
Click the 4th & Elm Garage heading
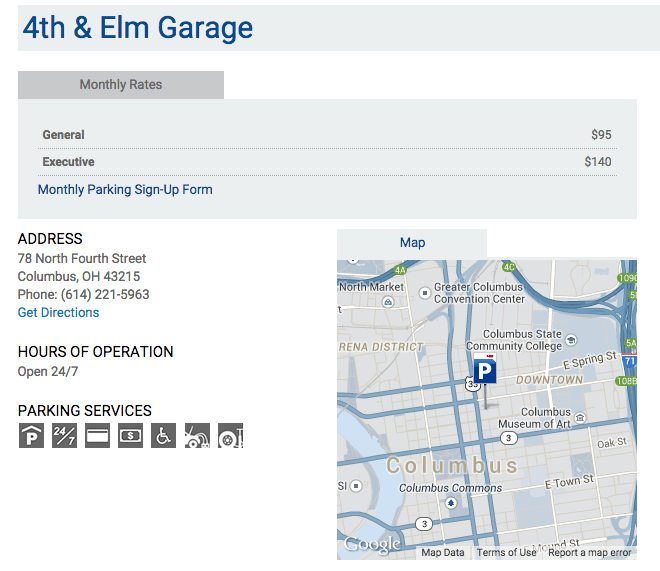coord(138,28)
